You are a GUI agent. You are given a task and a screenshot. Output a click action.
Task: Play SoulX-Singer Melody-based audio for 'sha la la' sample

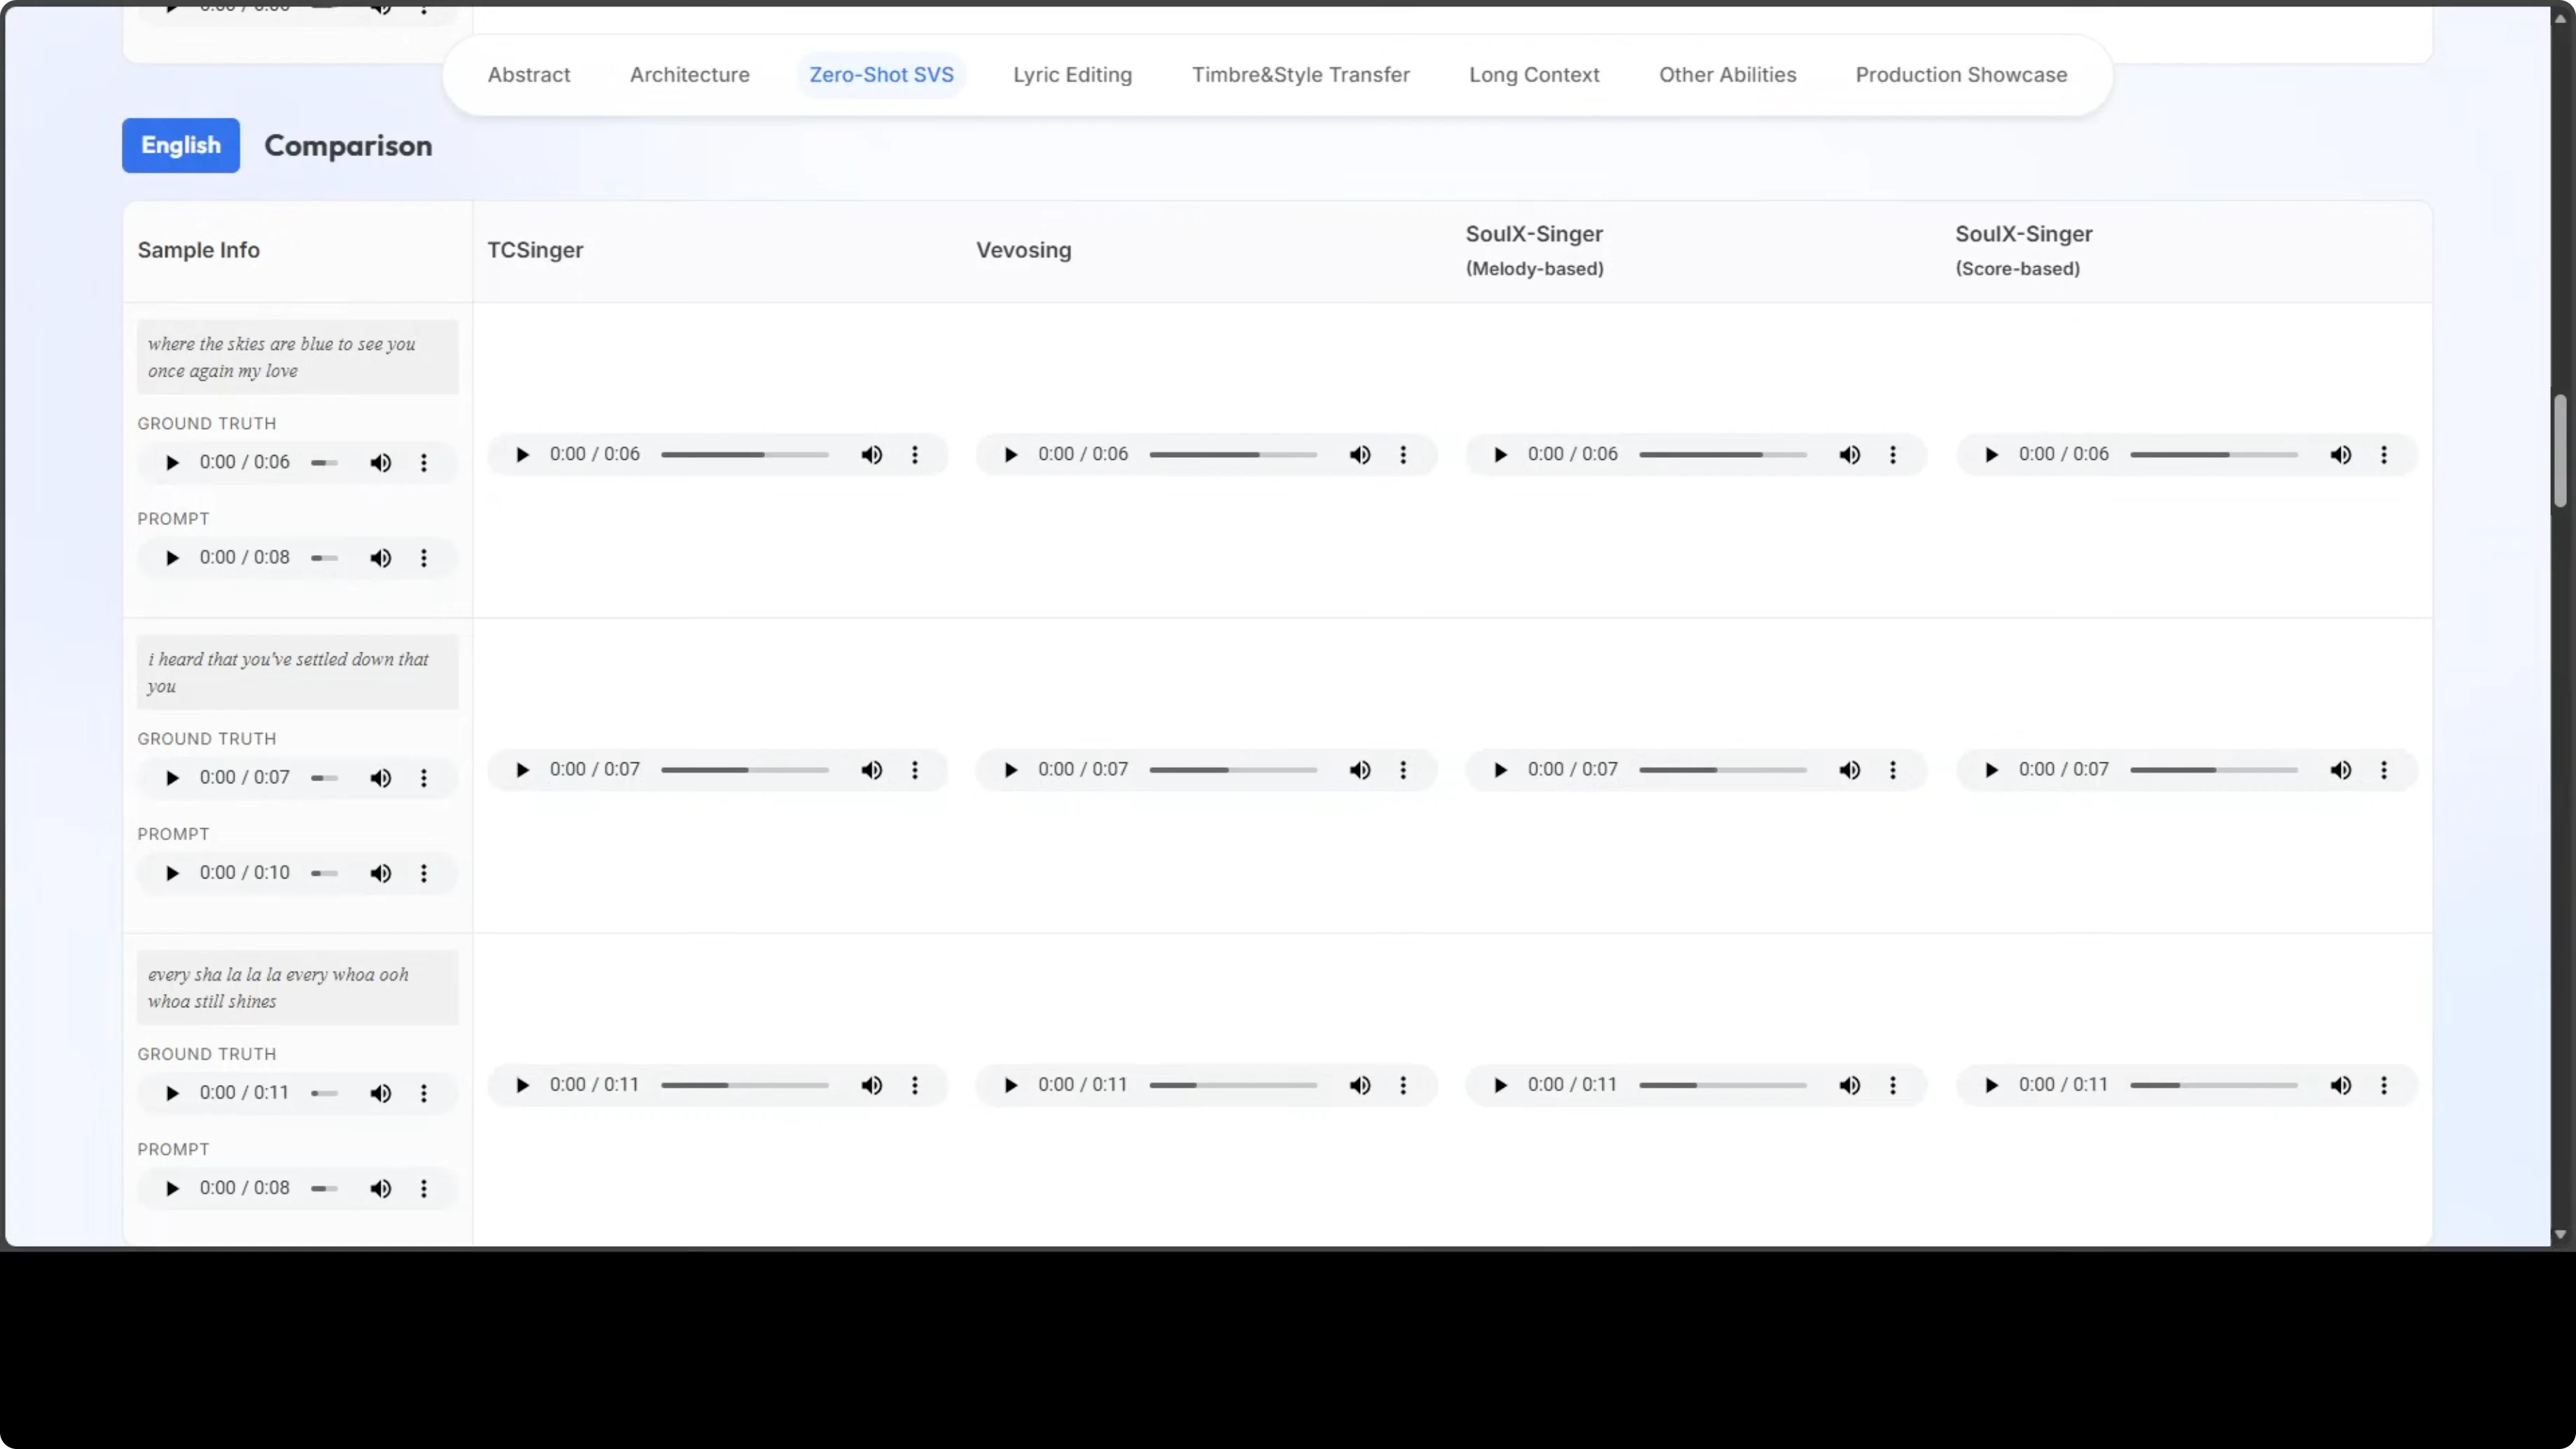(1500, 1085)
